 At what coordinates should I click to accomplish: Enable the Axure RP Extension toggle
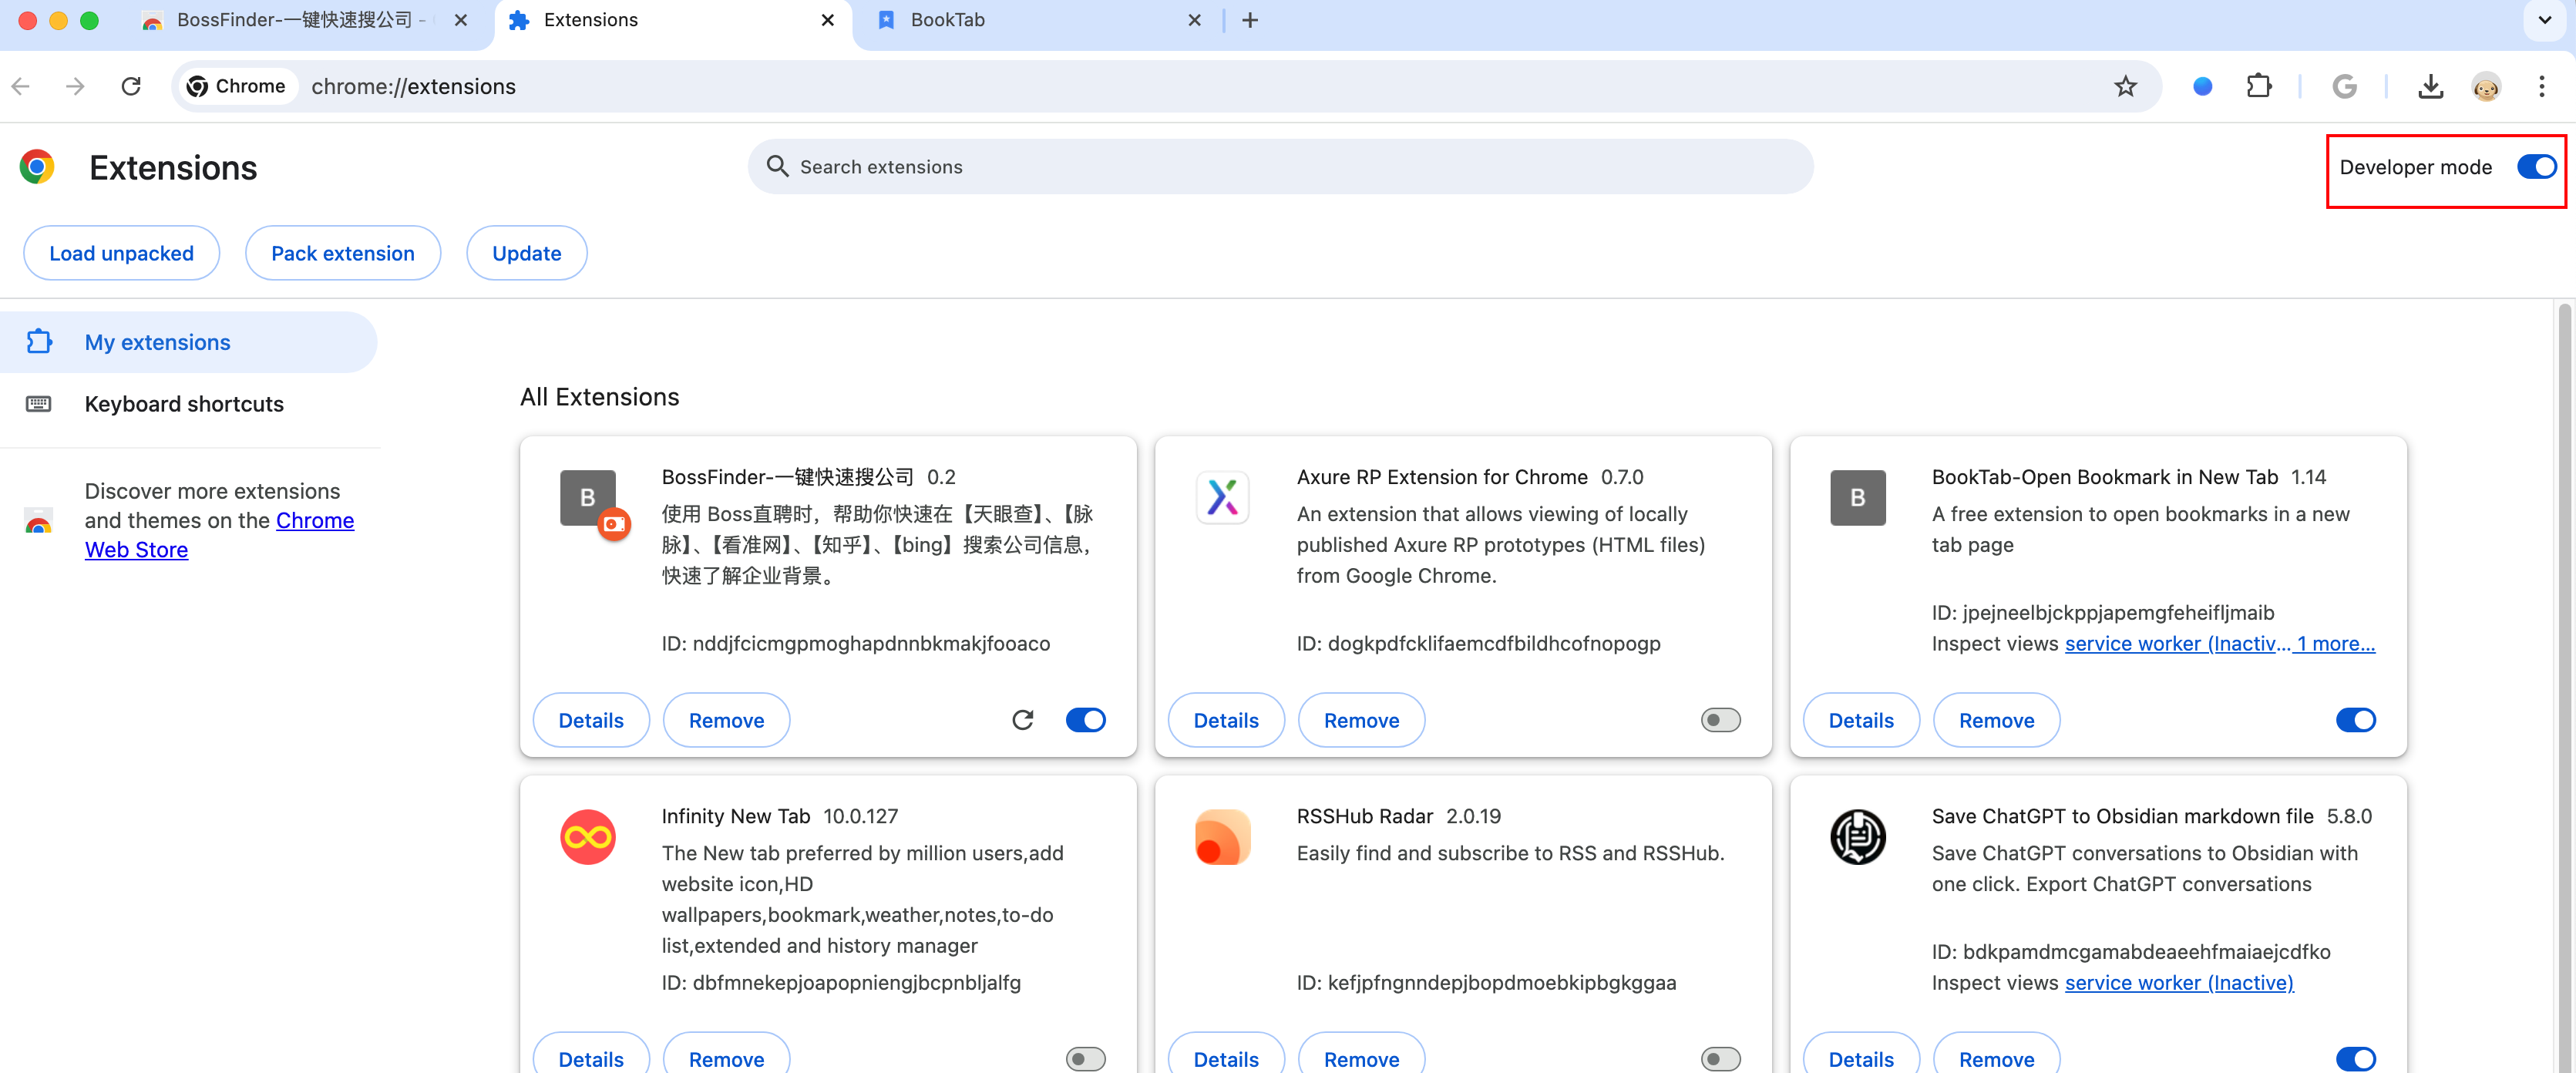1720,720
